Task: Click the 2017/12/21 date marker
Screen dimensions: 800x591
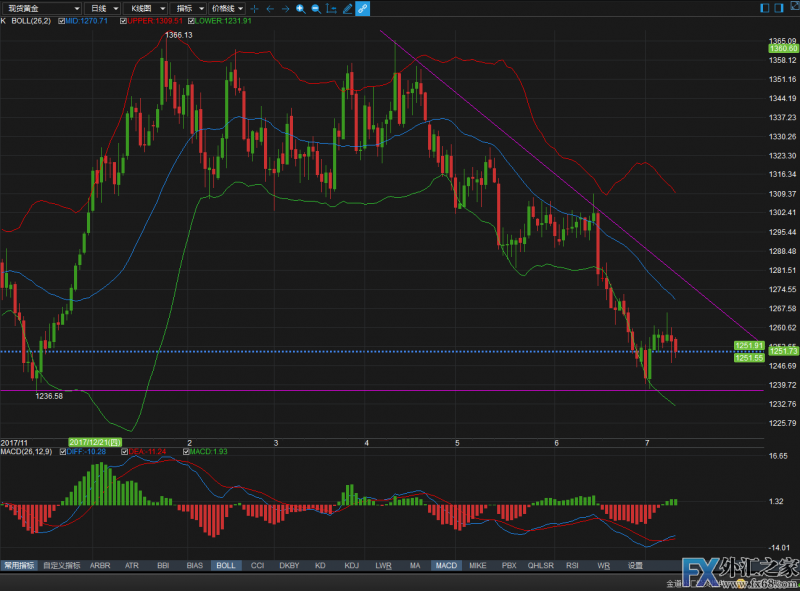Action: (95, 441)
